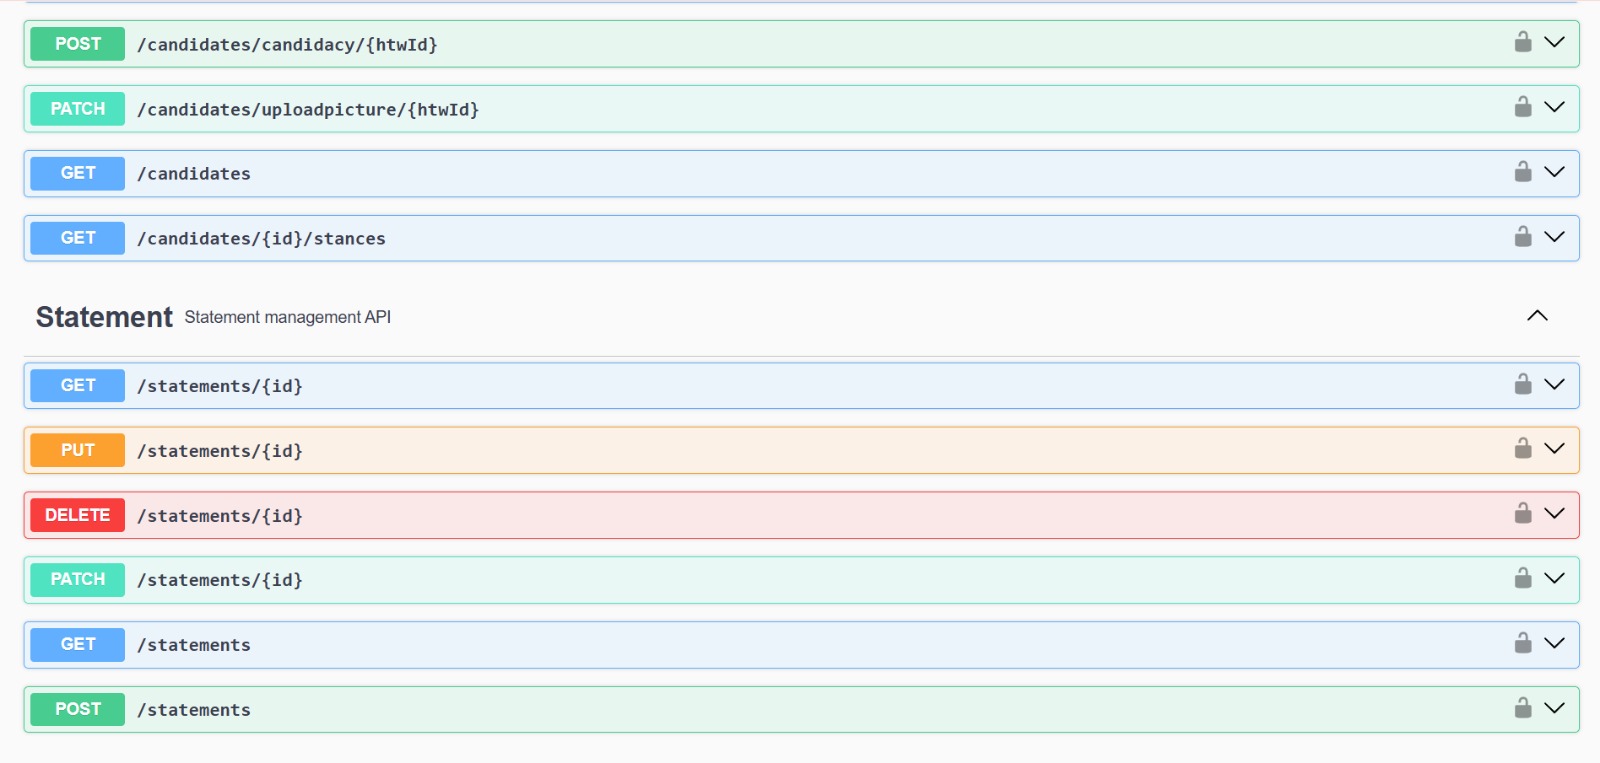Collapse the Statement section arrow
Image resolution: width=1600 pixels, height=763 pixels.
[1537, 316]
